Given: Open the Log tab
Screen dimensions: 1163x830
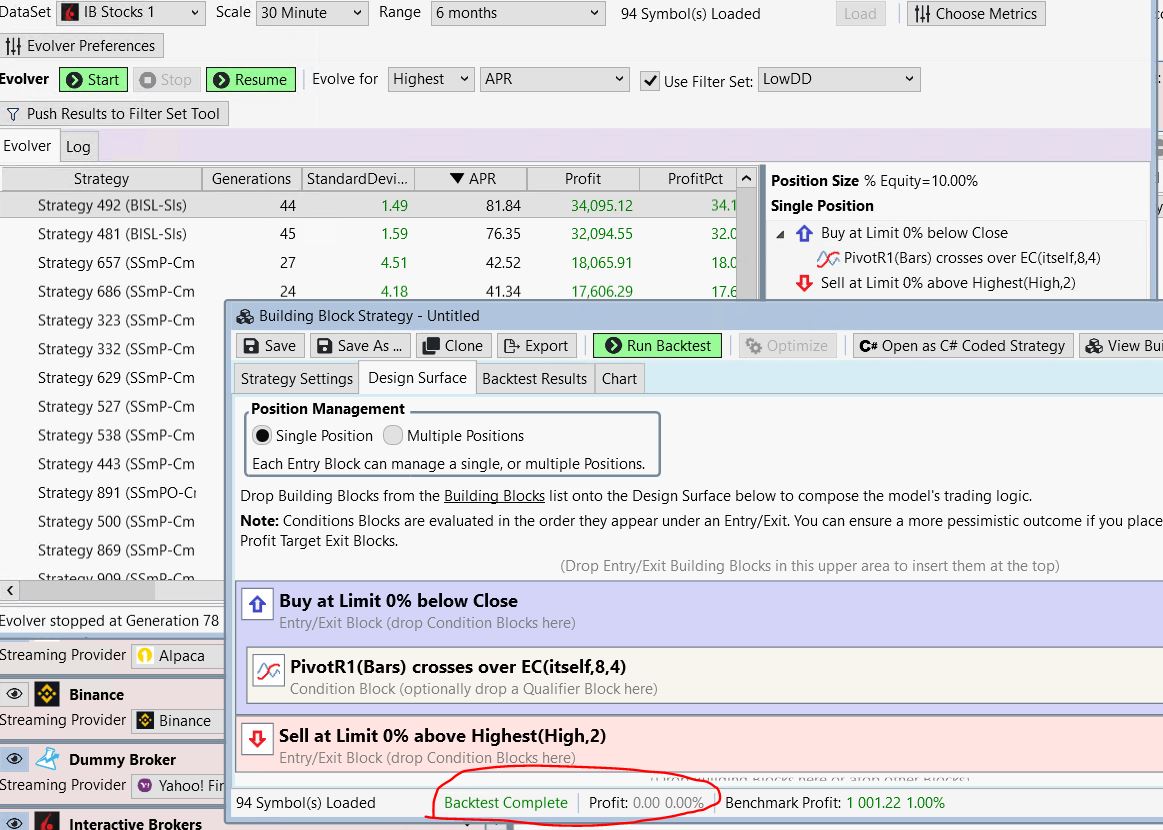Looking at the screenshot, I should (x=78, y=147).
